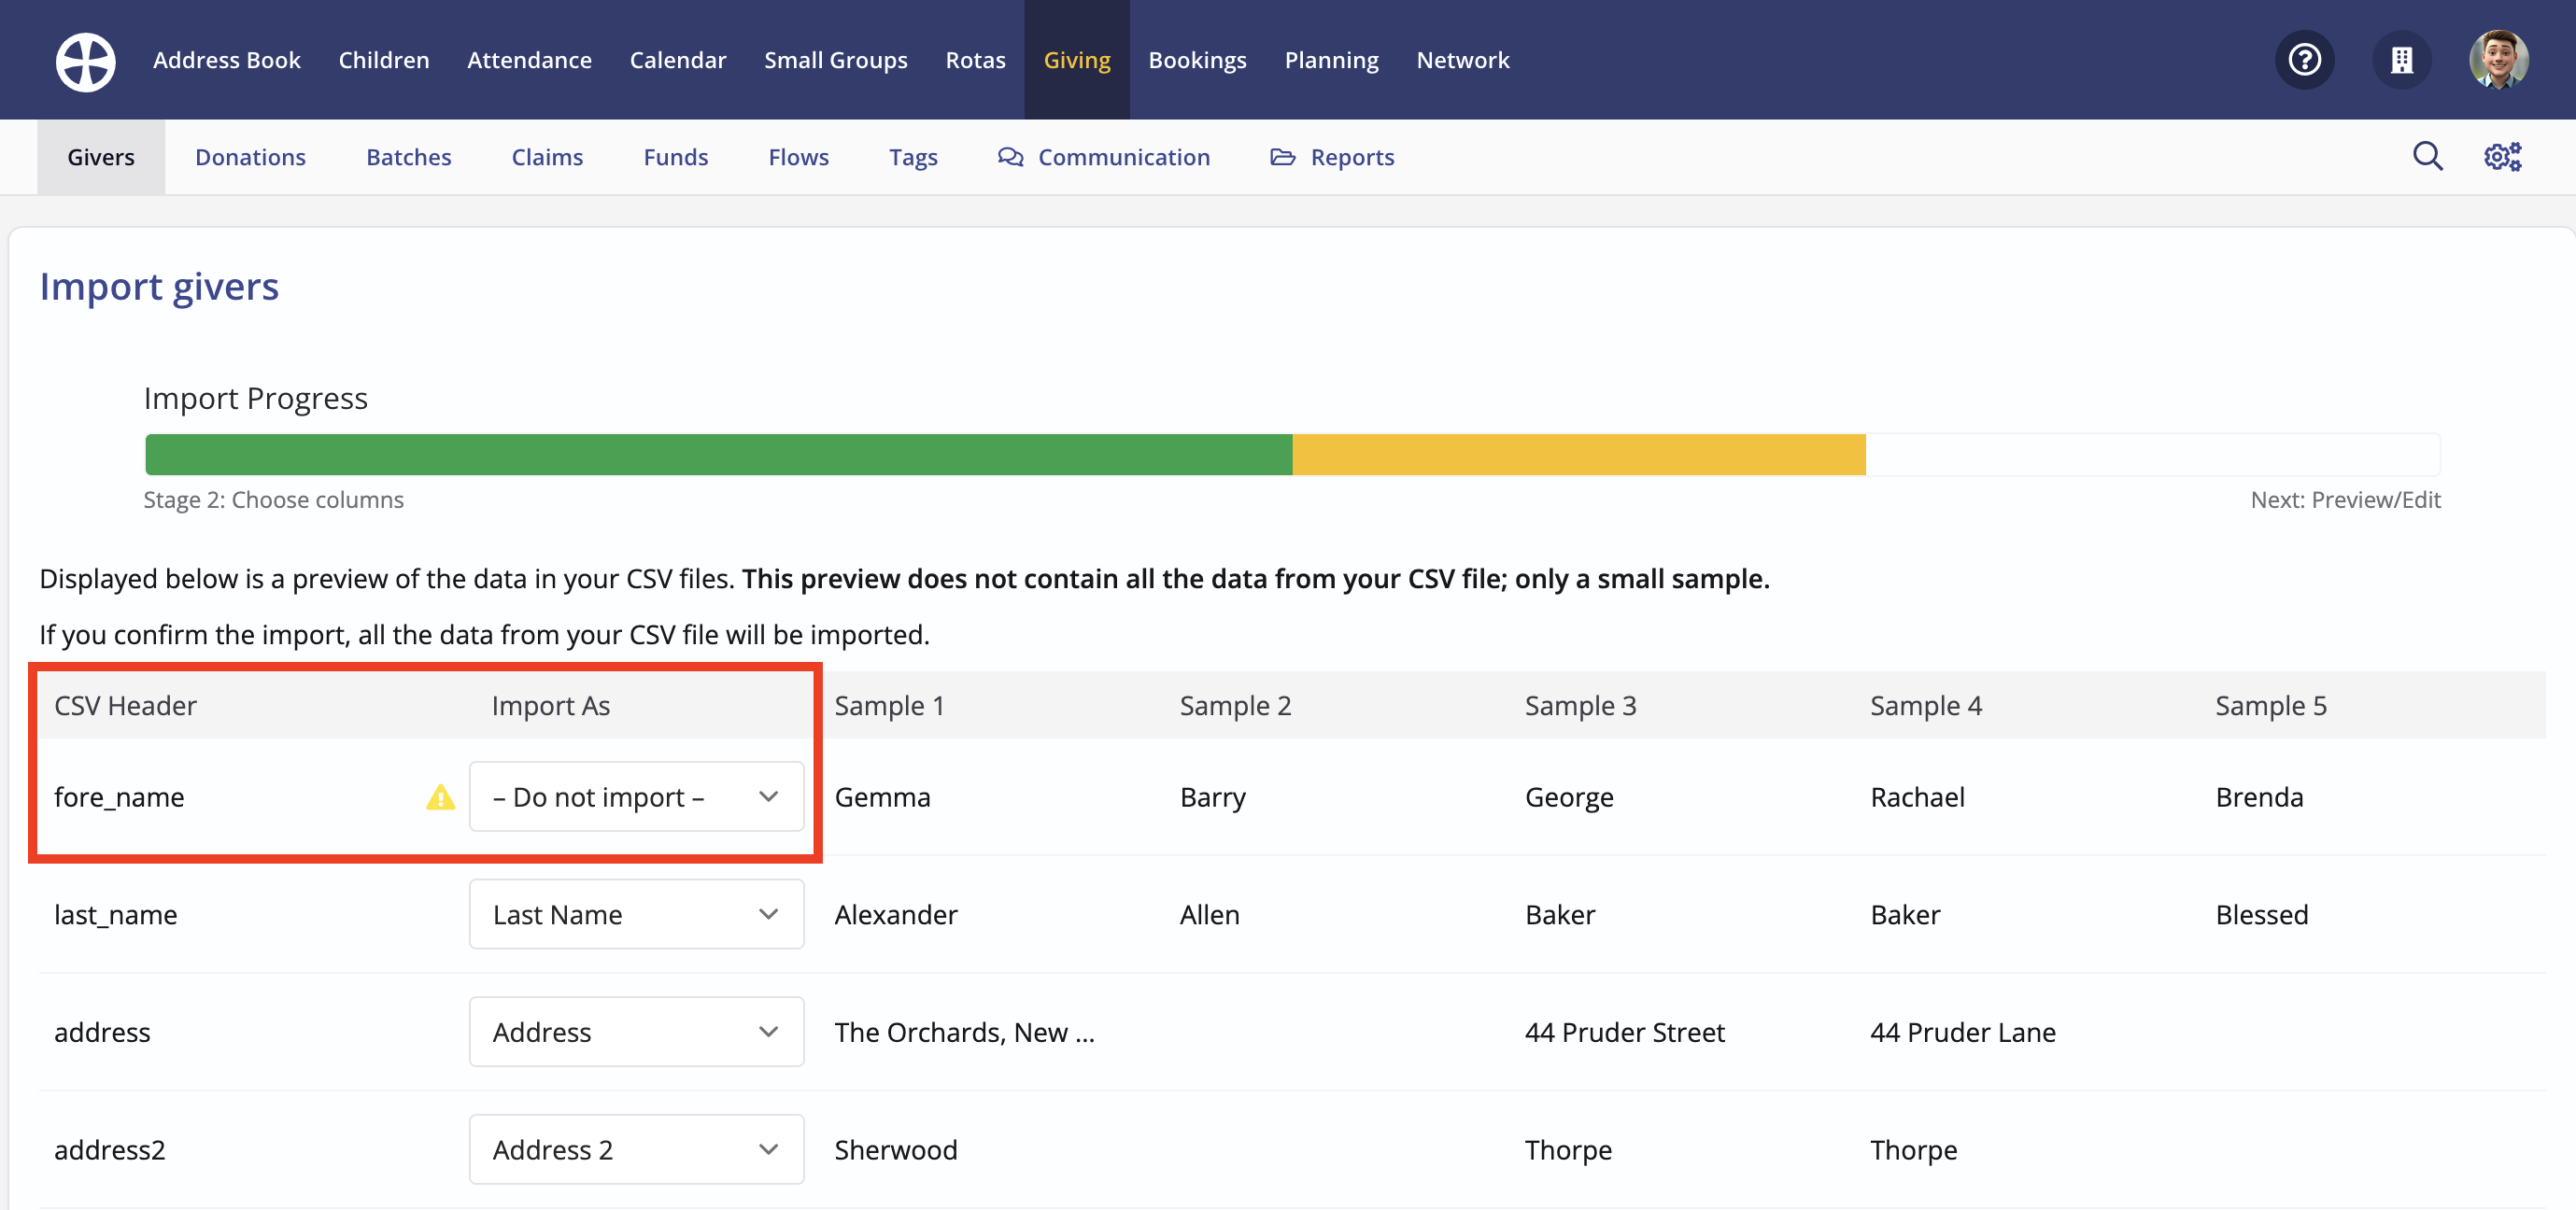Image resolution: width=2576 pixels, height=1210 pixels.
Task: Click the Sherwood sample cell
Action: pyautogui.click(x=896, y=1149)
